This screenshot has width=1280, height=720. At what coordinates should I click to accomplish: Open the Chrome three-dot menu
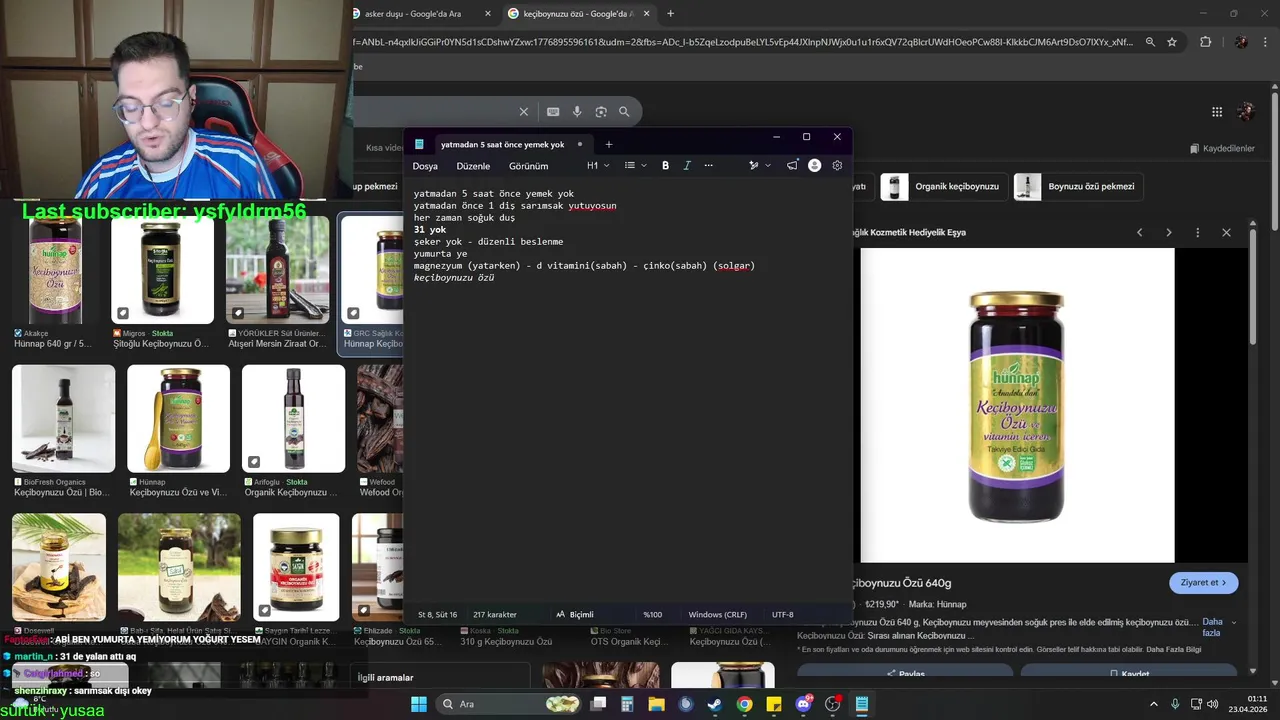[1267, 42]
